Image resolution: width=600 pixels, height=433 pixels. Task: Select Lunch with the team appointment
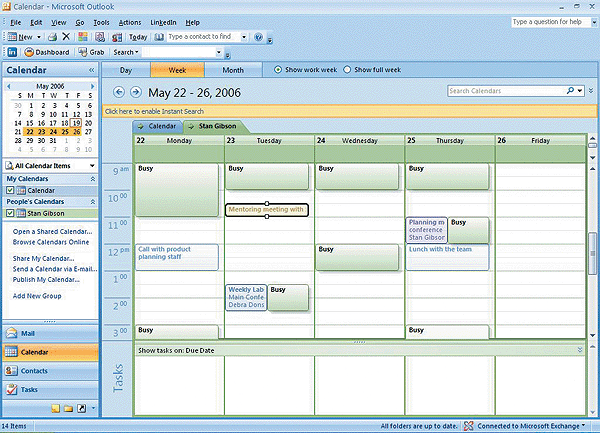point(447,257)
